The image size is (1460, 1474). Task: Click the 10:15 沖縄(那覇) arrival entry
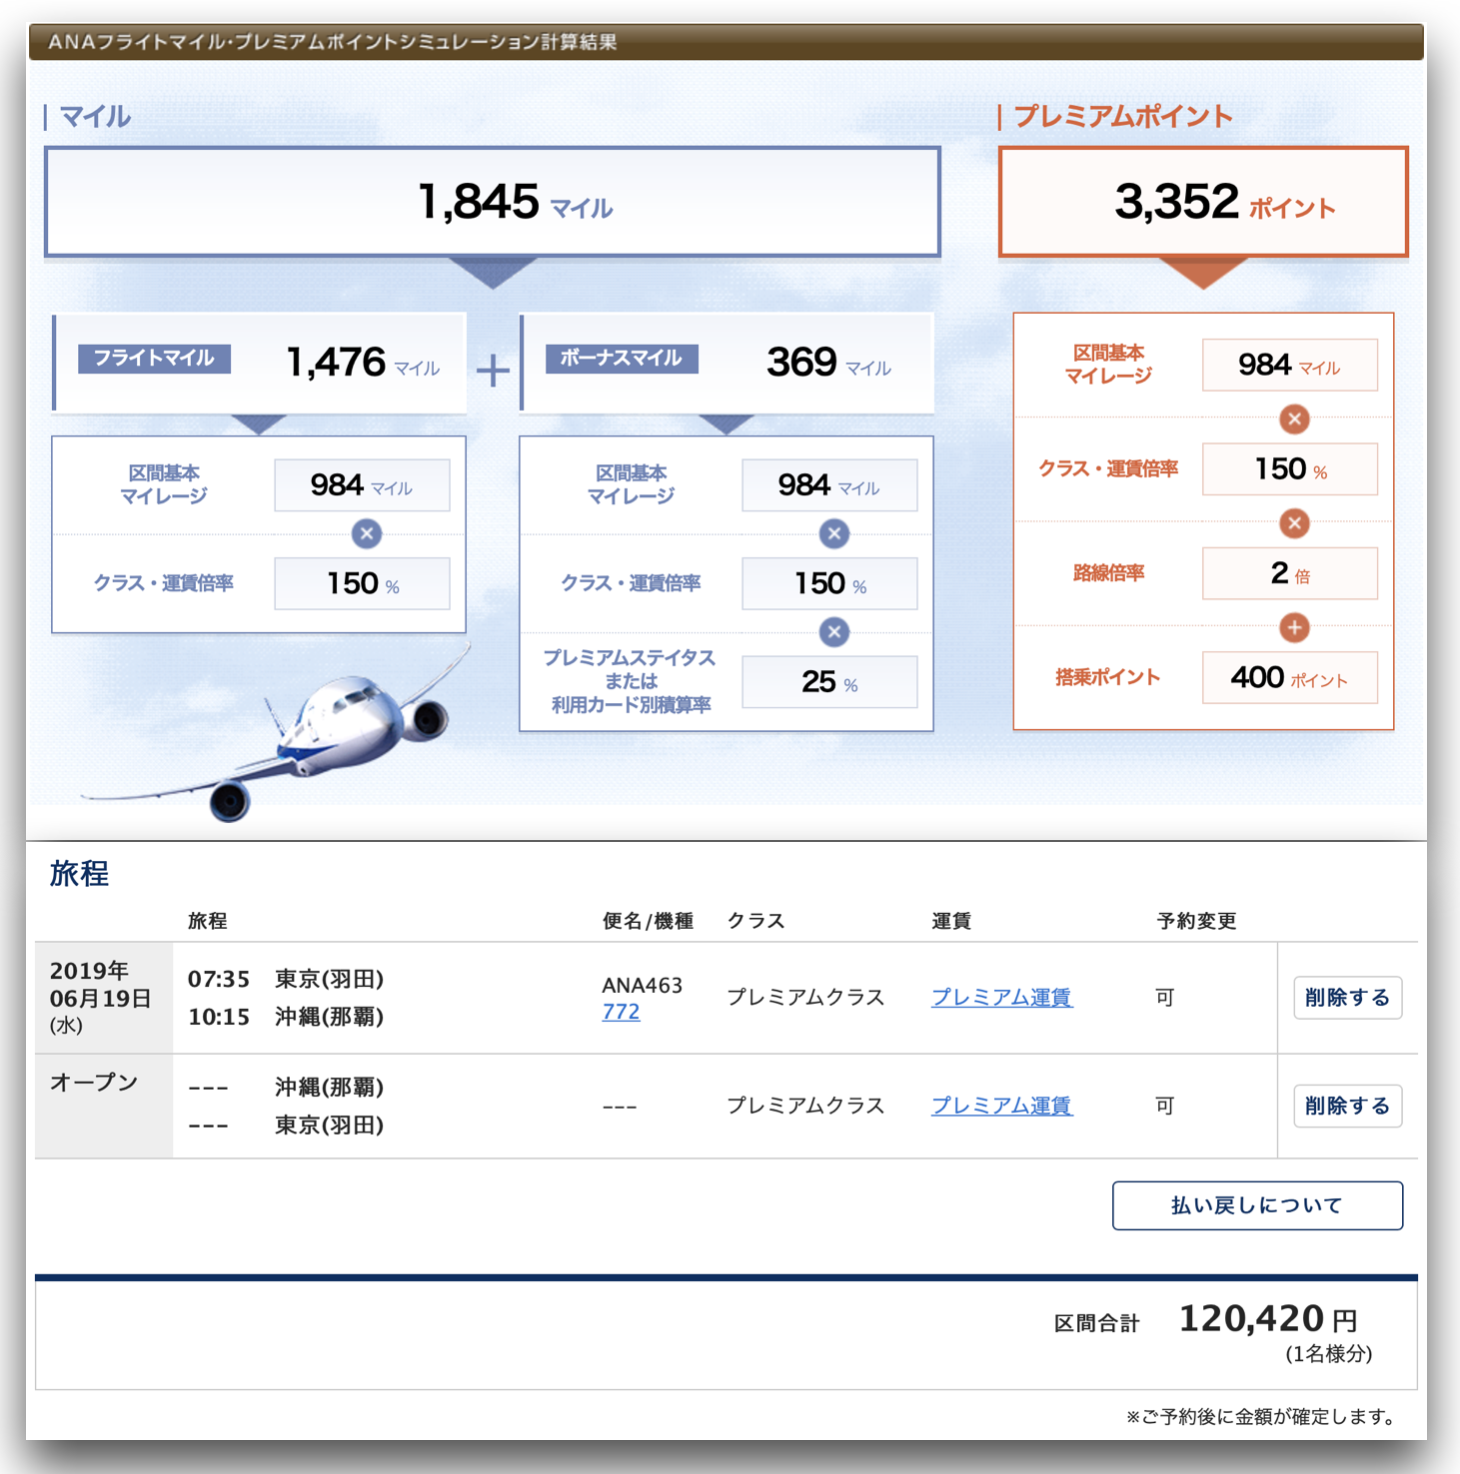286,1017
